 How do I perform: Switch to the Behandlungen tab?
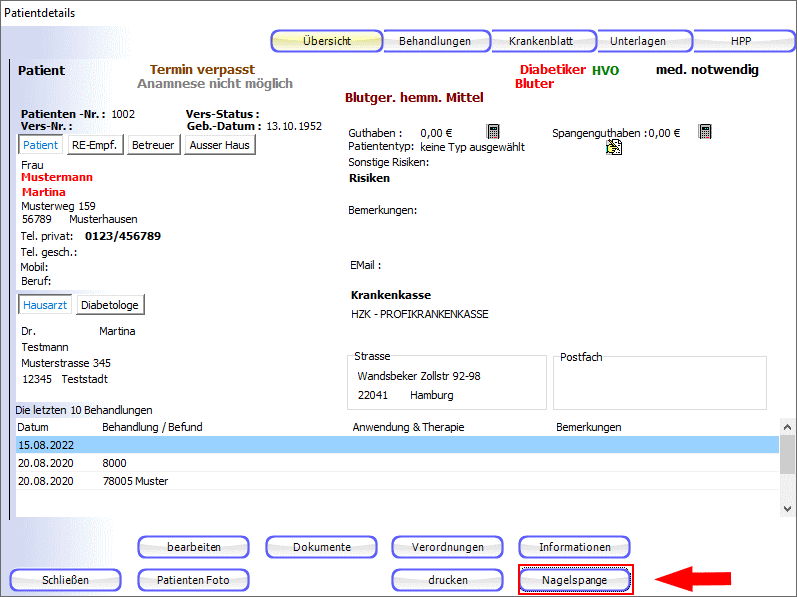(435, 42)
